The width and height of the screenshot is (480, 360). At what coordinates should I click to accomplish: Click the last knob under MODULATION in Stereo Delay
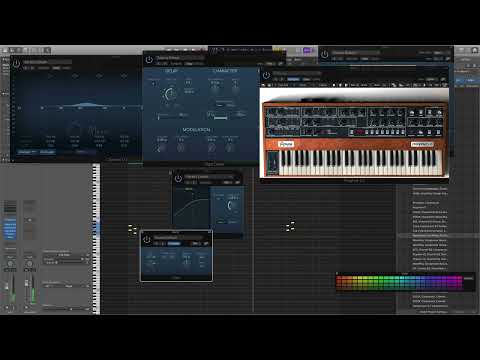tap(230, 147)
